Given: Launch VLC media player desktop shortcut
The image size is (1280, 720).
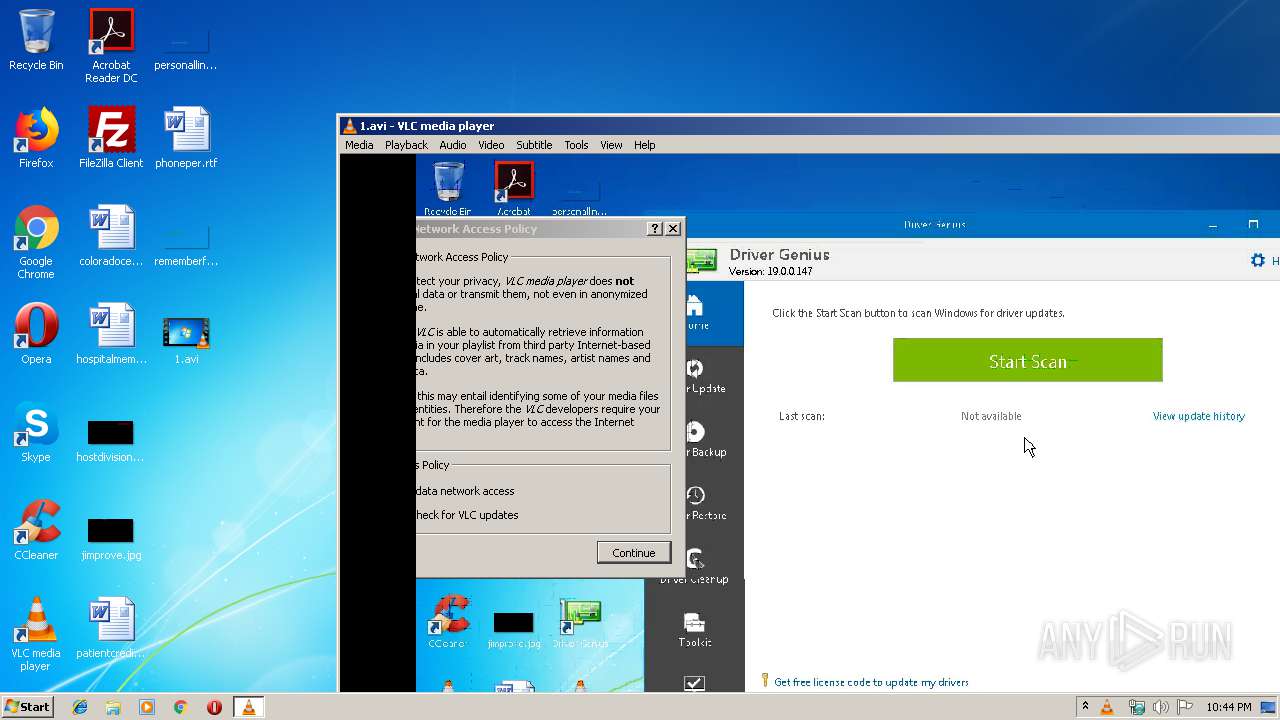Looking at the screenshot, I should (36, 634).
